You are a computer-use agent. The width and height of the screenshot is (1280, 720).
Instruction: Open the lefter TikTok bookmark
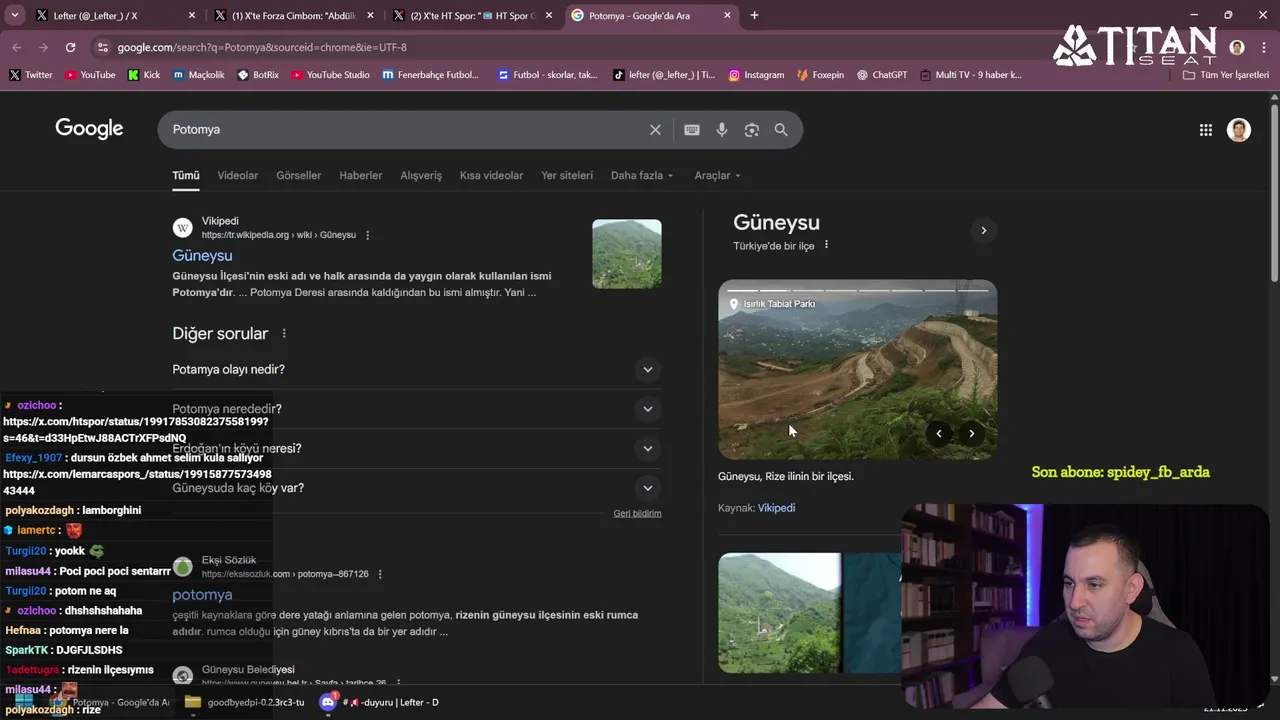pyautogui.click(x=664, y=75)
